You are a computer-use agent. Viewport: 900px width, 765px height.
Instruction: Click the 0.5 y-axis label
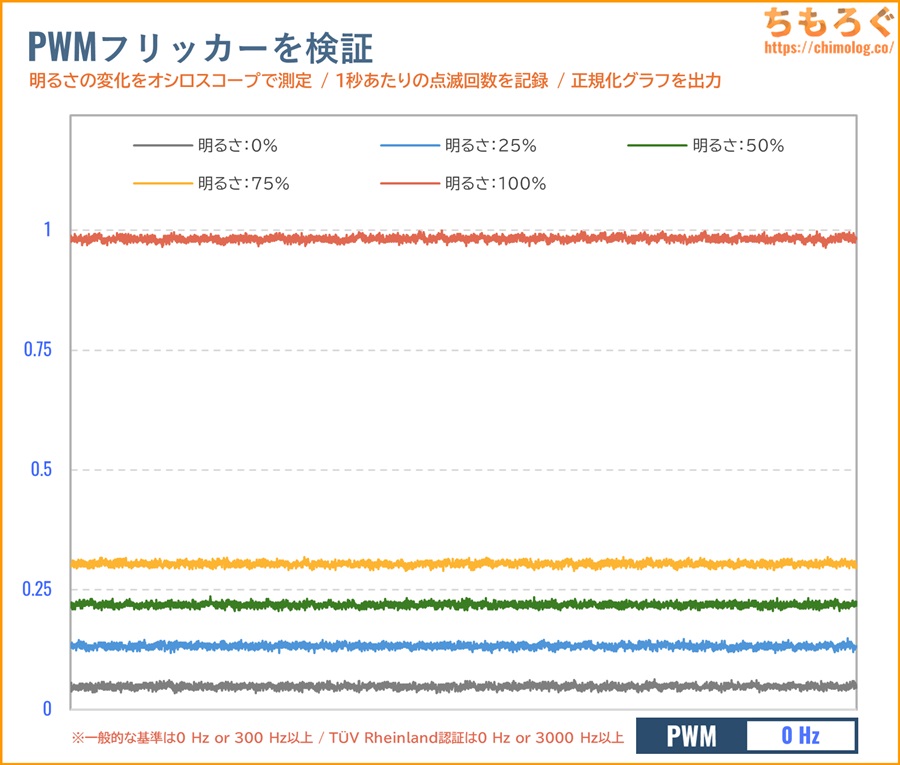click(40, 469)
